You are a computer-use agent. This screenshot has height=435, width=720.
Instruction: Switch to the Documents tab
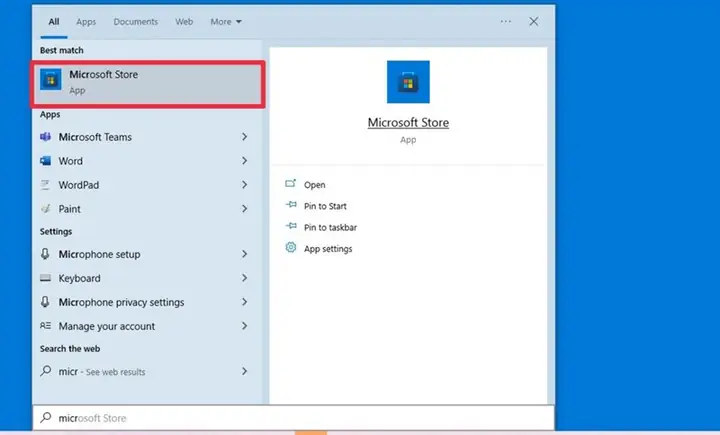pyautogui.click(x=135, y=22)
